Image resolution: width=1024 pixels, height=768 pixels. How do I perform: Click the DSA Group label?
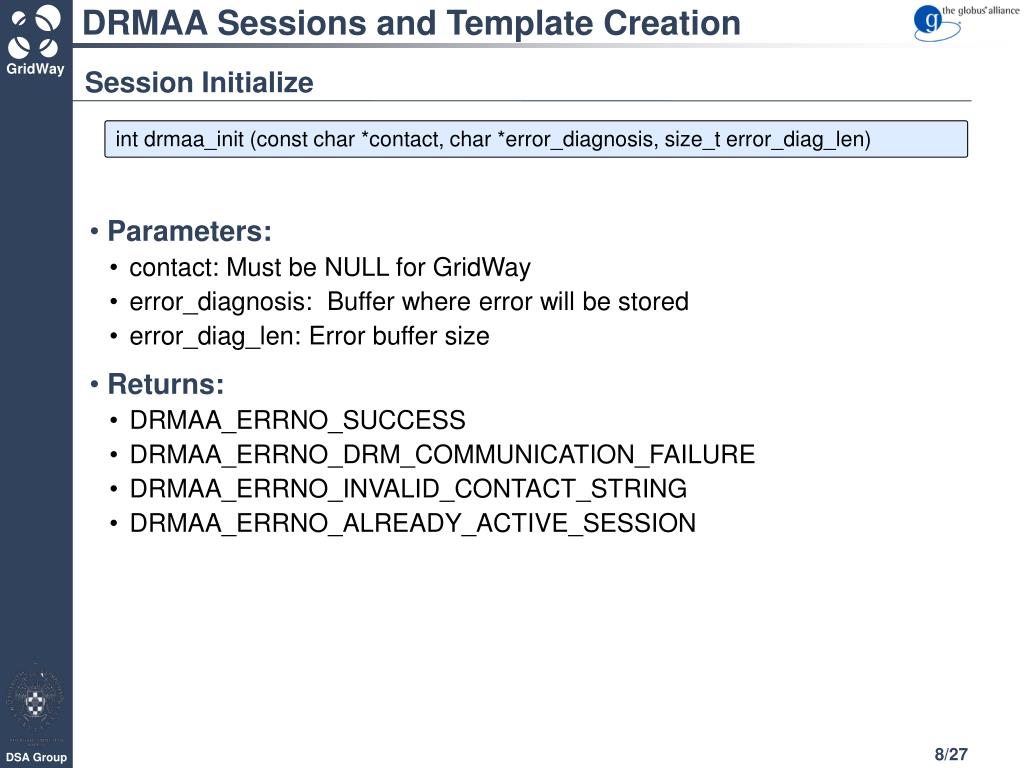36,757
